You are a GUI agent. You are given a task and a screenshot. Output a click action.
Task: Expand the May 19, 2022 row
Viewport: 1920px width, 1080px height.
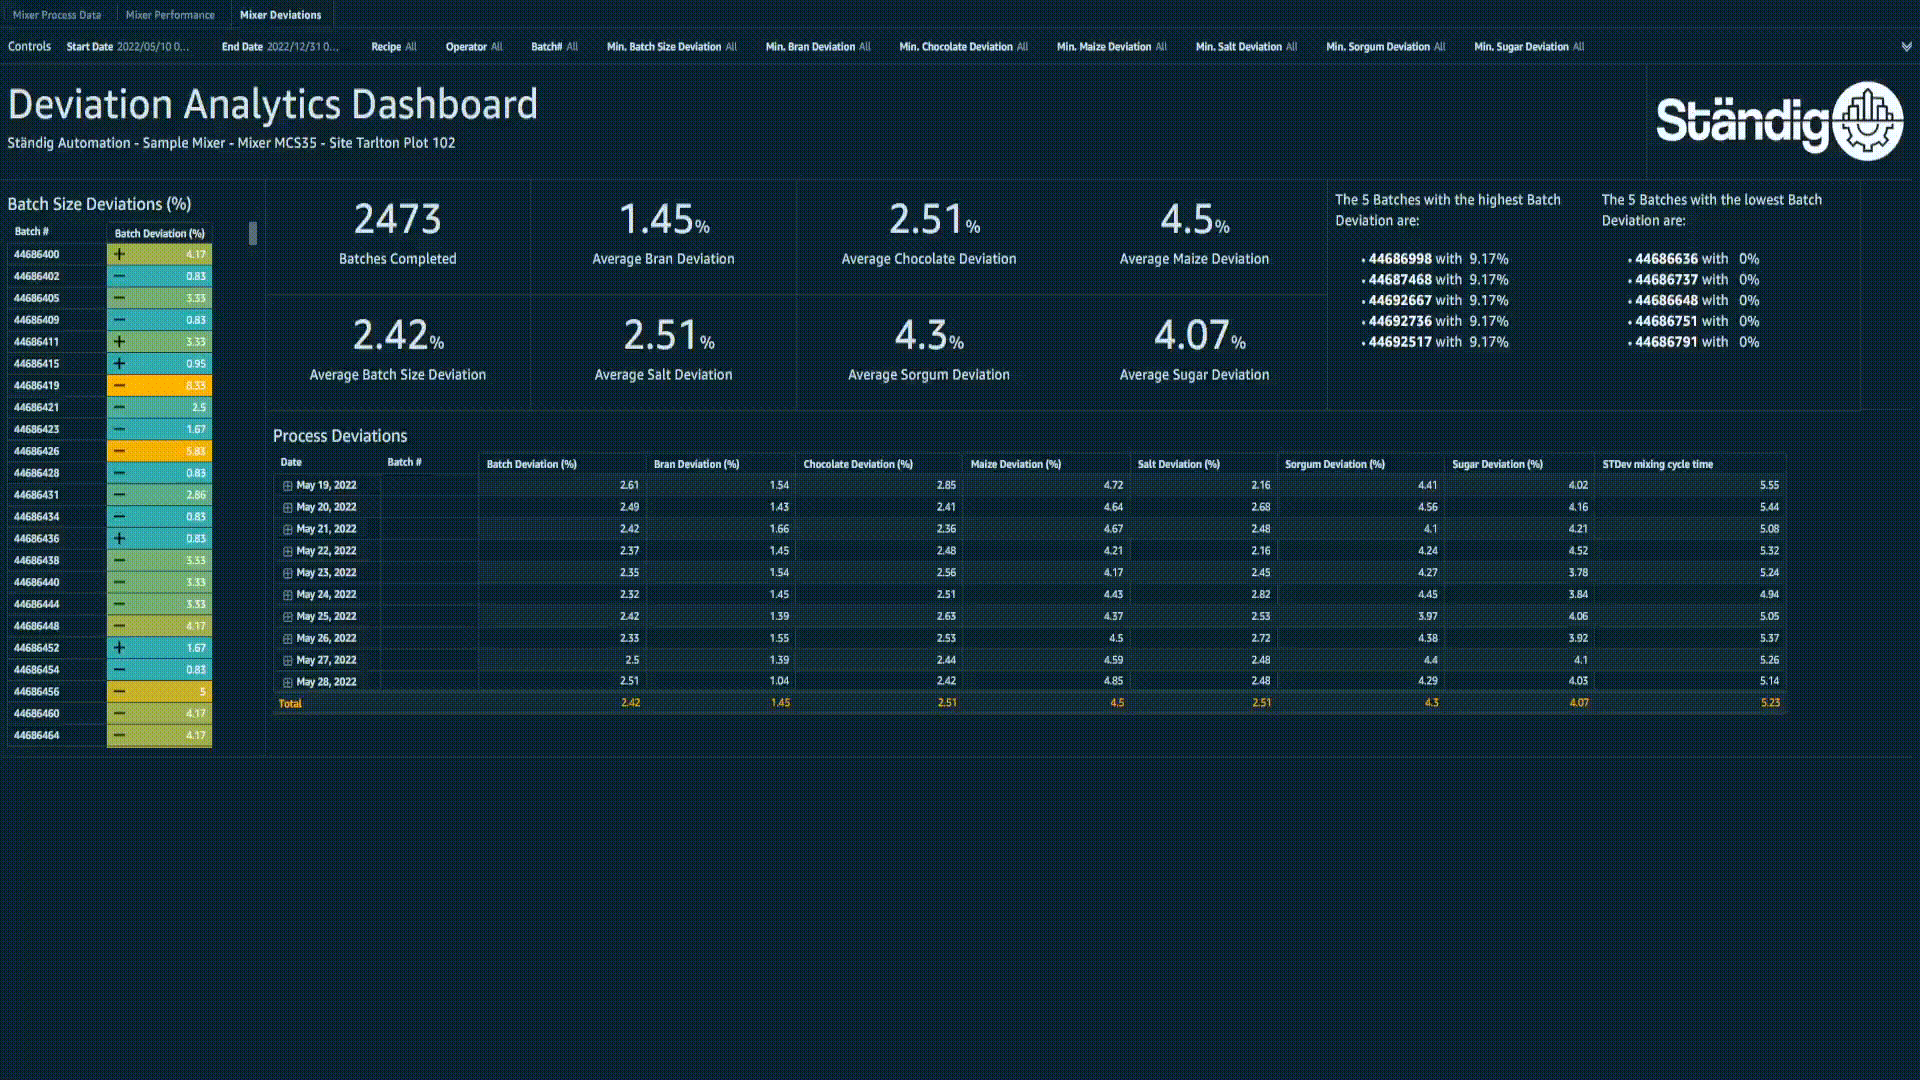[x=287, y=486]
